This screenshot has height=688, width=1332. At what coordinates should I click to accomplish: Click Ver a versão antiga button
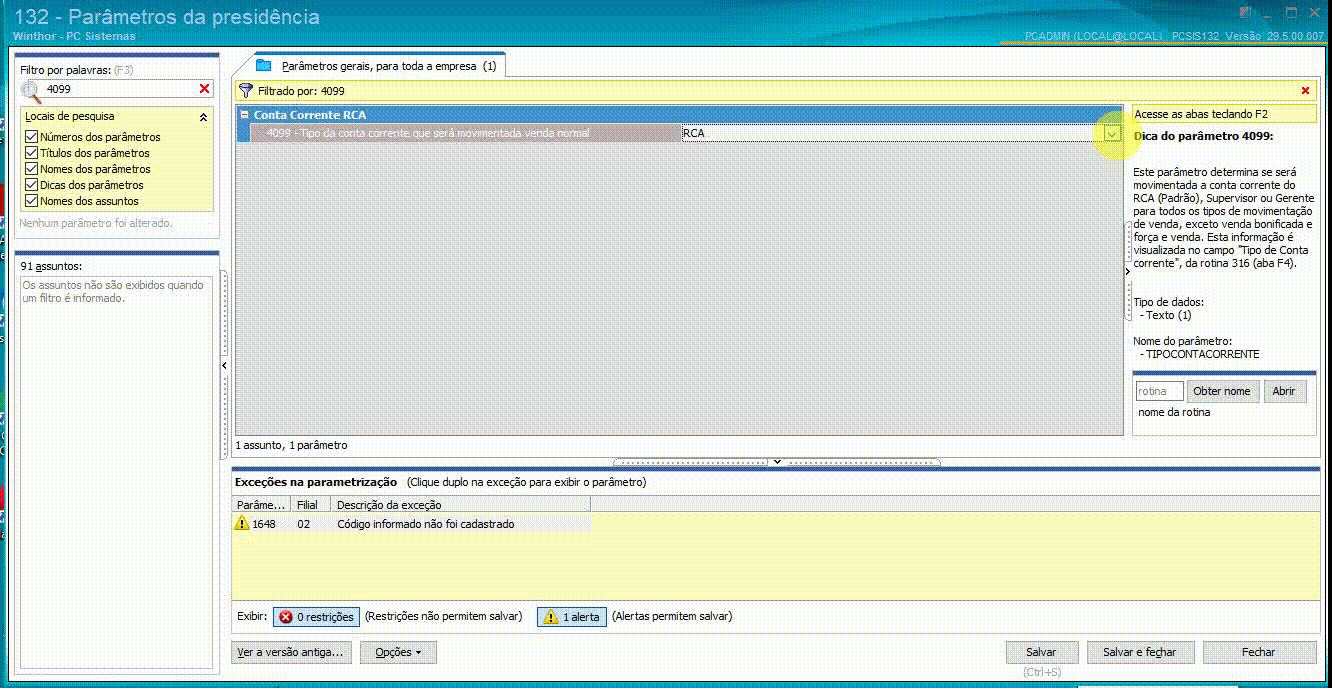292,652
